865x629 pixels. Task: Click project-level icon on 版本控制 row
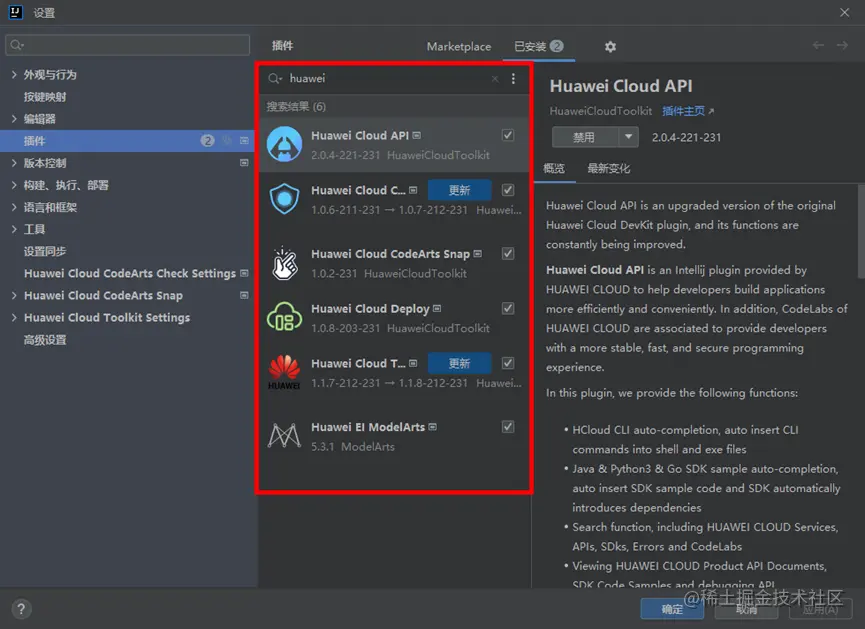pos(244,163)
